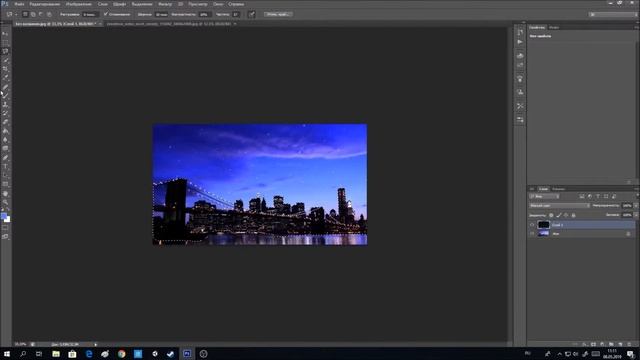The width and height of the screenshot is (640, 360).
Task: Select the Rectangular Marquee tool
Action: tap(5, 42)
